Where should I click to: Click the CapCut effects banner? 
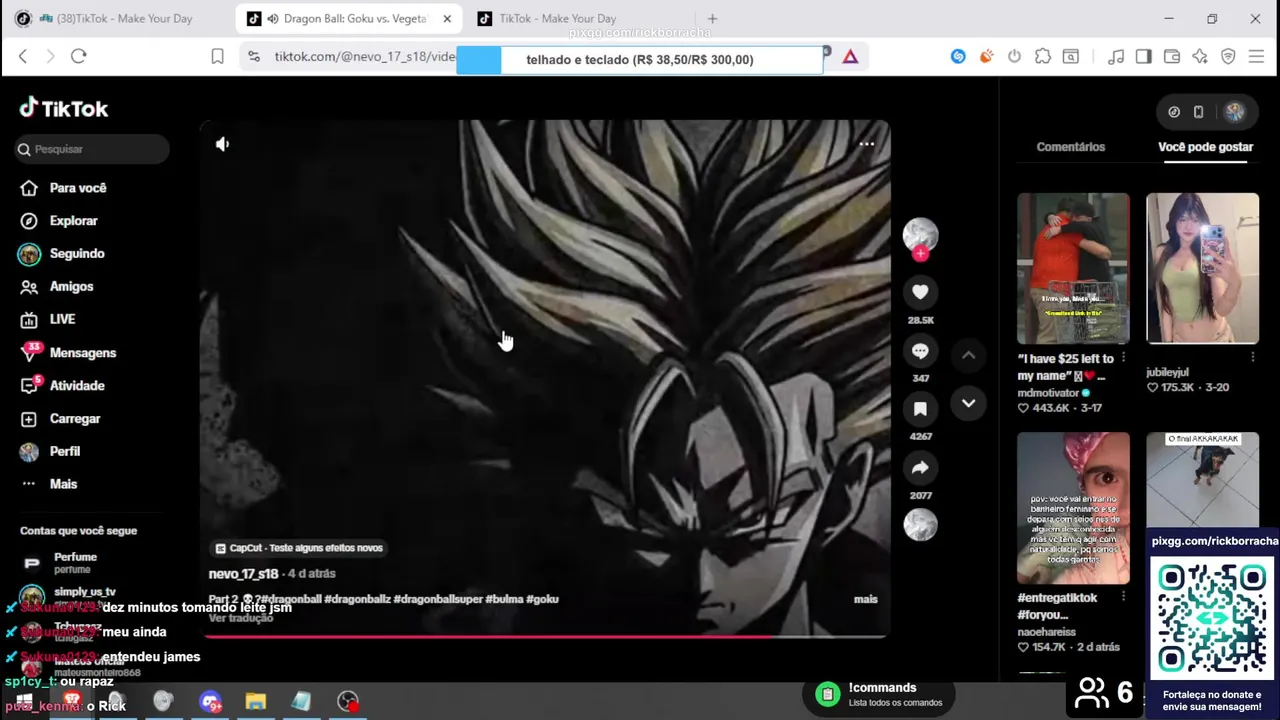[x=299, y=548]
